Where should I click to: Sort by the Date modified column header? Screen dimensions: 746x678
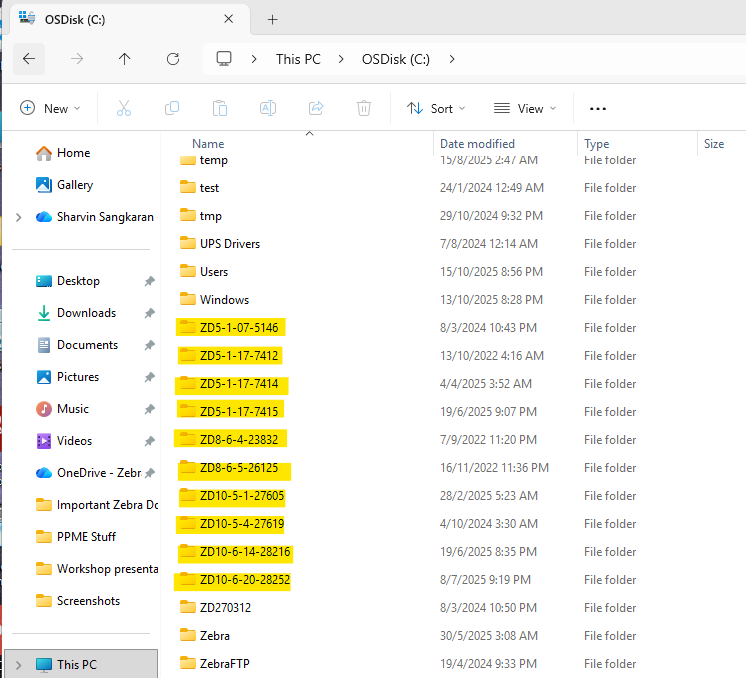[x=477, y=144]
